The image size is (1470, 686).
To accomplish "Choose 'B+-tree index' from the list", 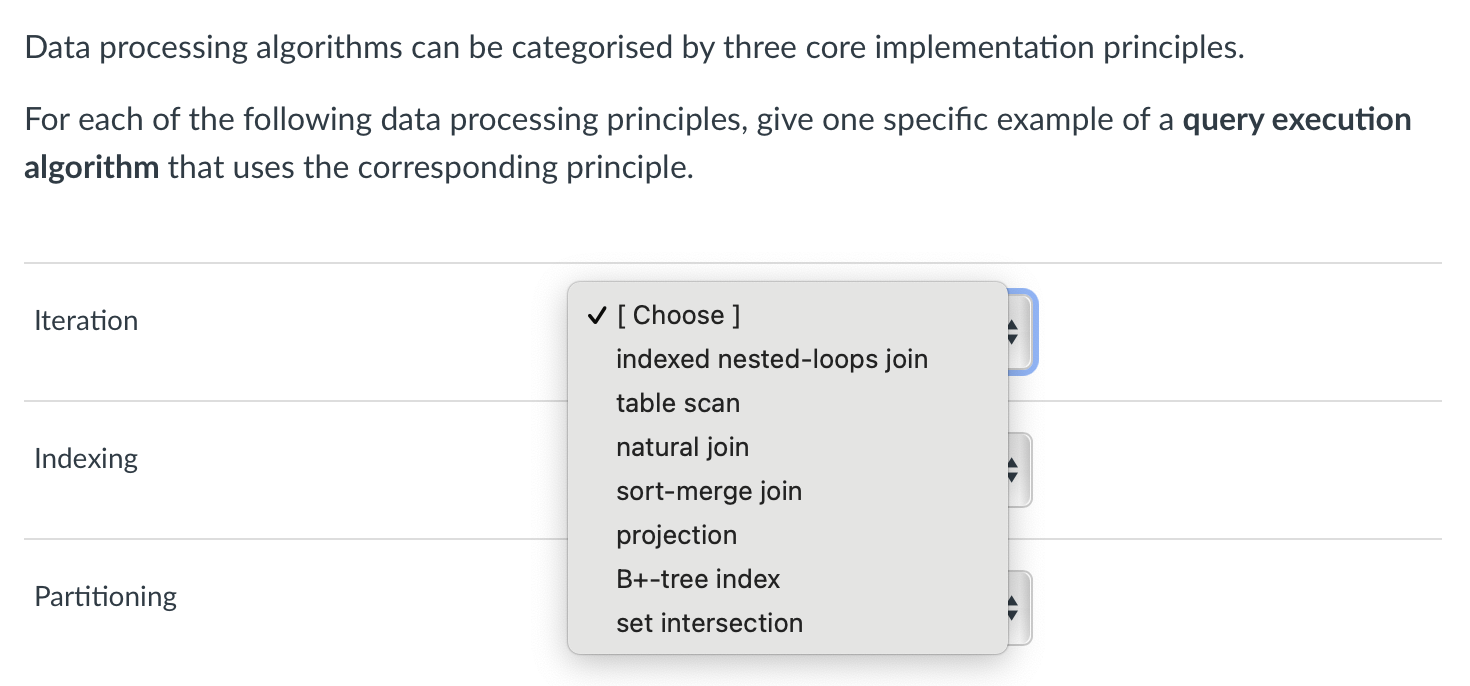I will pyautogui.click(x=698, y=579).
